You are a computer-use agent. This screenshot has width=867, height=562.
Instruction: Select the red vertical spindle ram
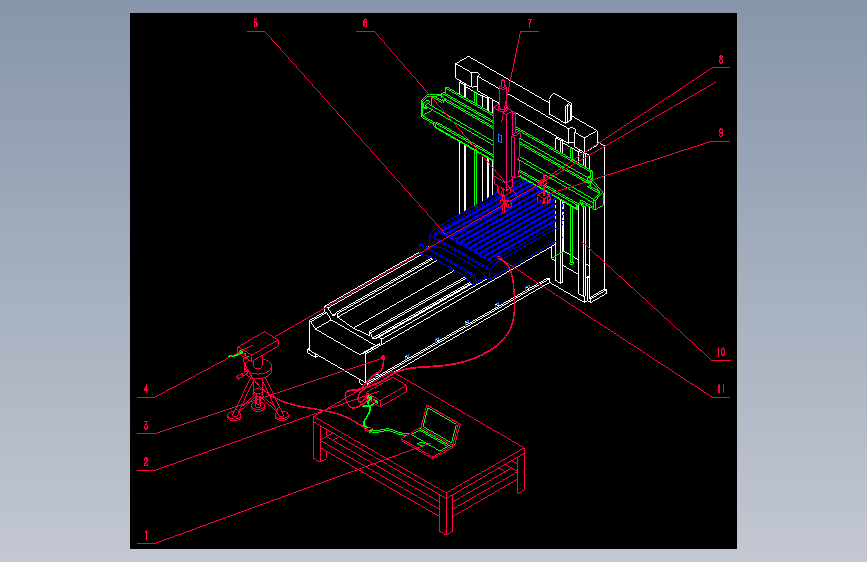505,138
